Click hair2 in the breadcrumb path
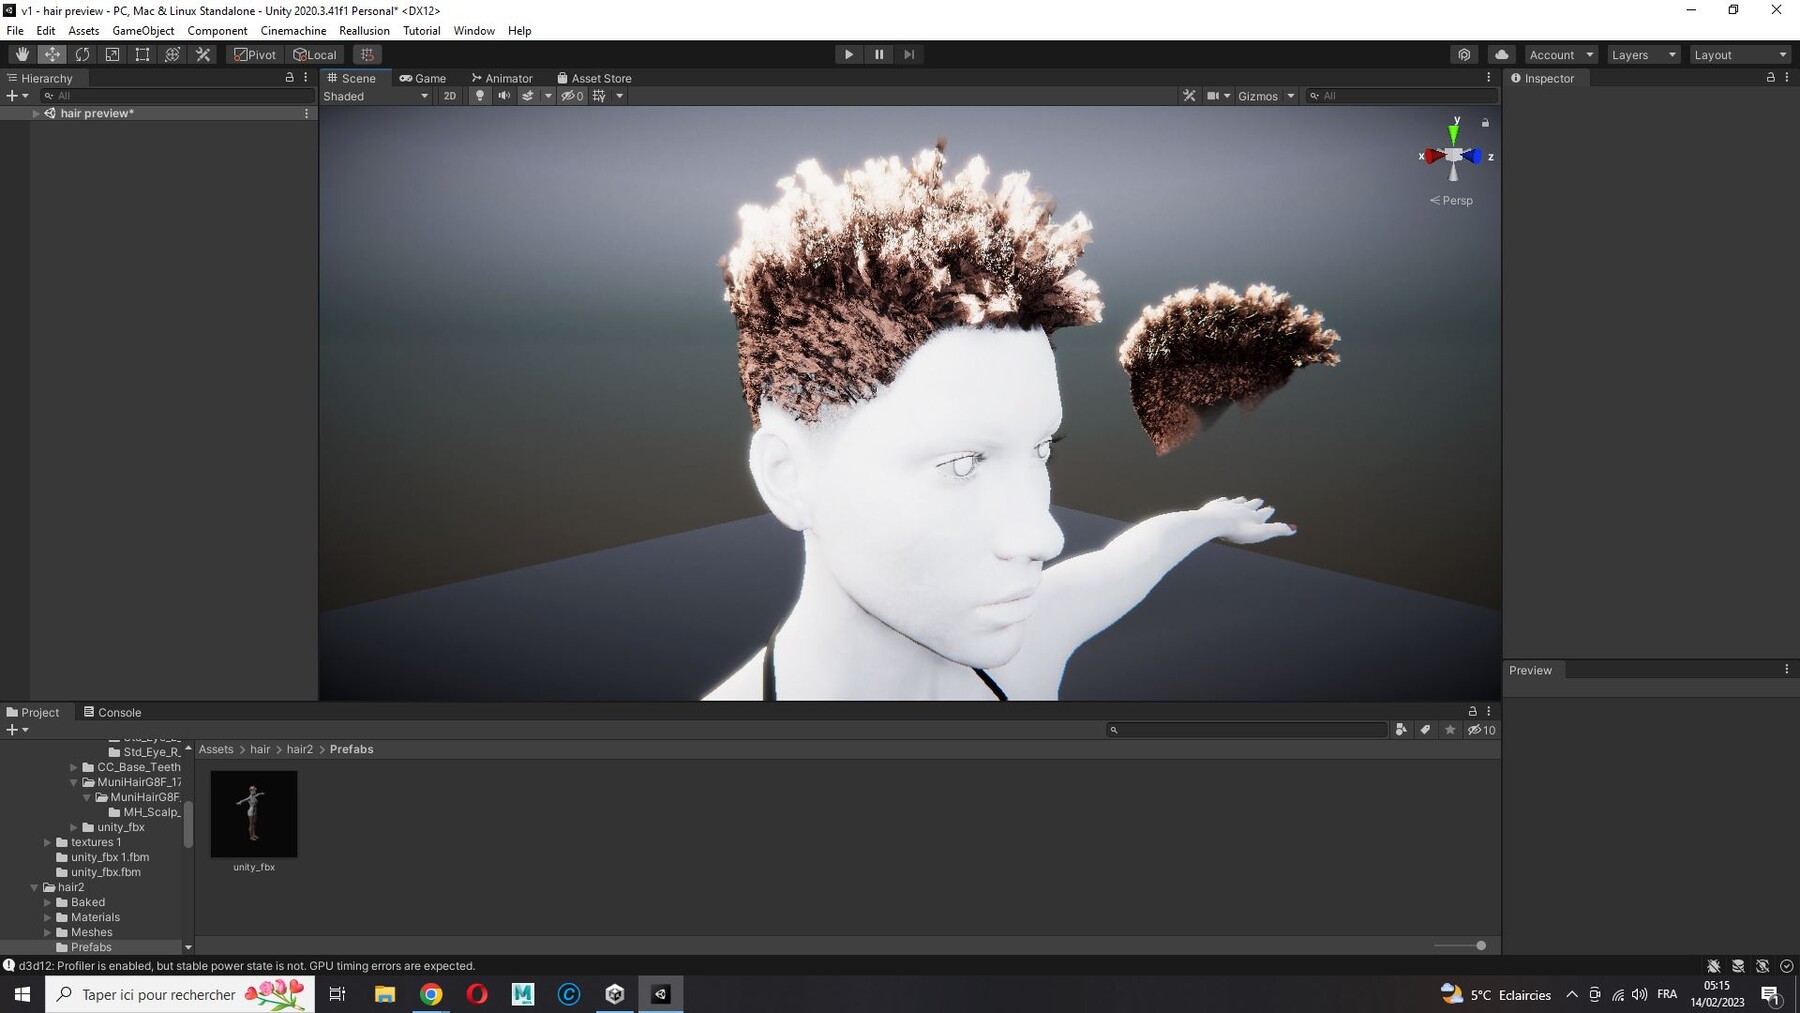This screenshot has height=1013, width=1800. (300, 749)
